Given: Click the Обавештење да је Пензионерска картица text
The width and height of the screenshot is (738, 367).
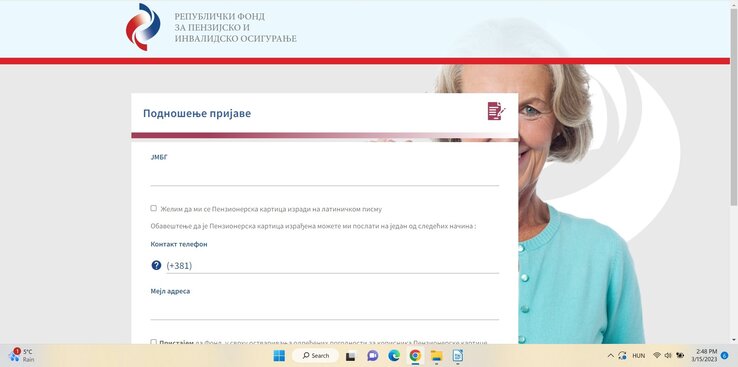Looking at the screenshot, I should [x=313, y=226].
